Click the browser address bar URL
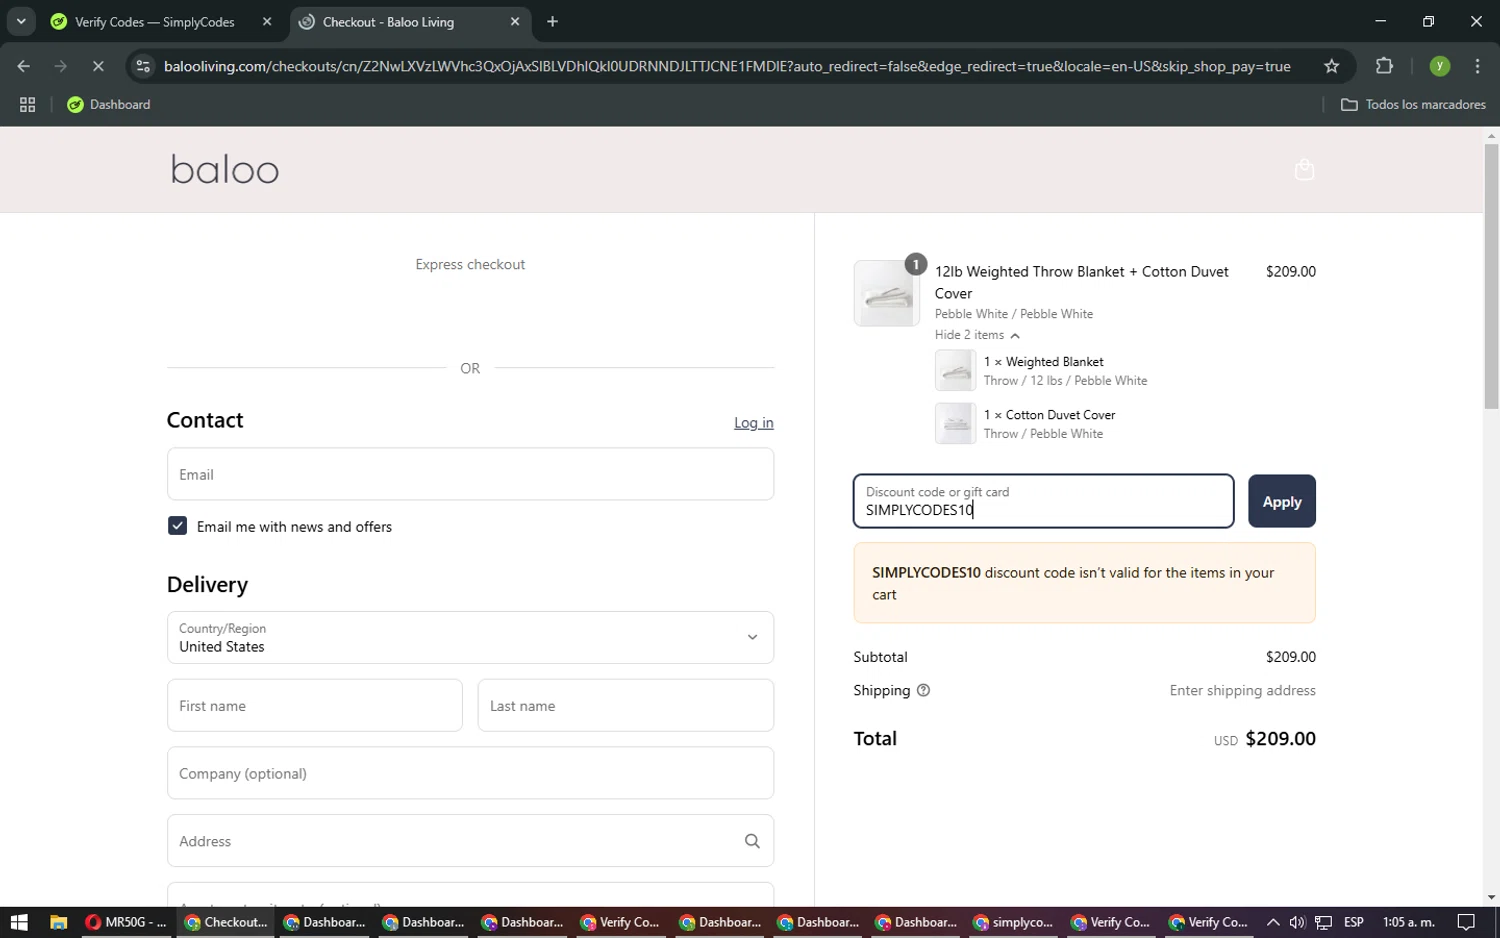 click(727, 66)
